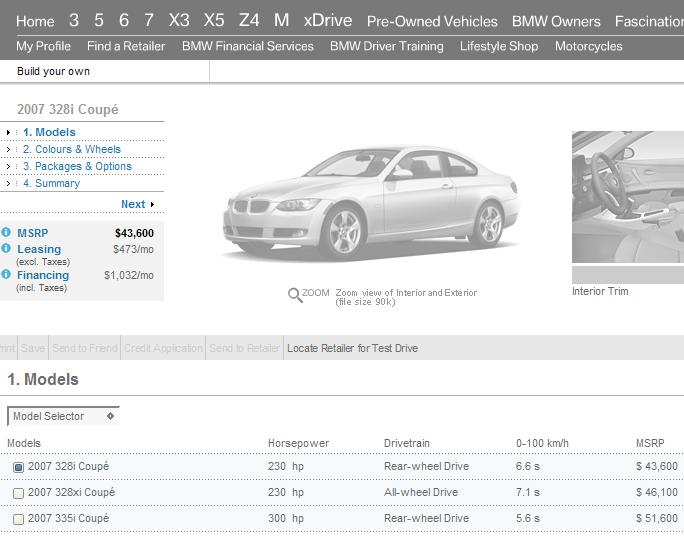Select the 2007 335i Coupé option
This screenshot has width=684, height=546.
click(18, 519)
